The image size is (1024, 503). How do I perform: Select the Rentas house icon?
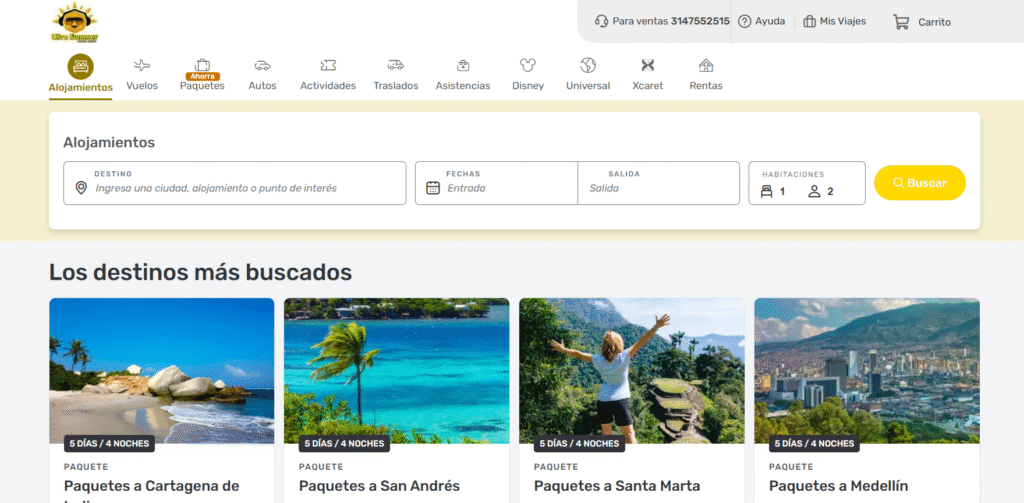pyautogui.click(x=706, y=65)
